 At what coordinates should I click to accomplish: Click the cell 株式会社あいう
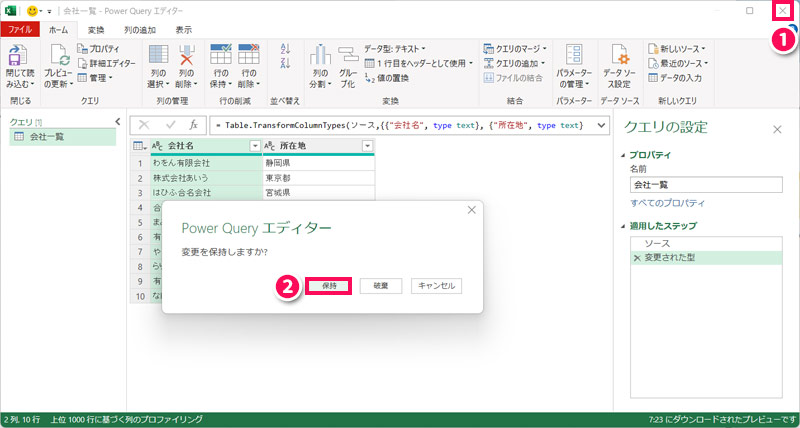click(x=206, y=178)
